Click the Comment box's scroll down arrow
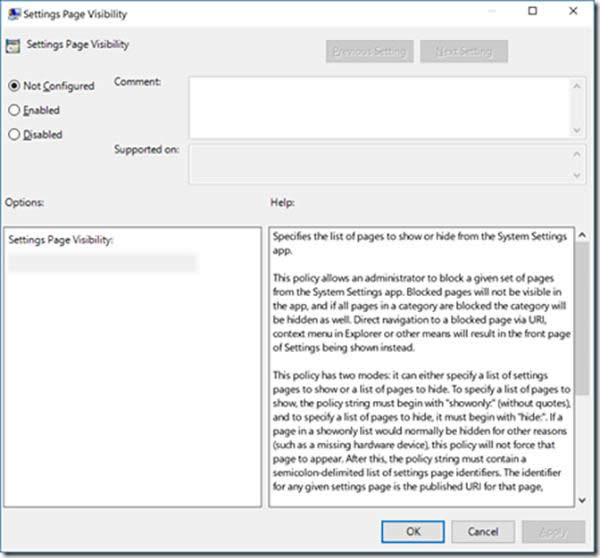 (579, 129)
